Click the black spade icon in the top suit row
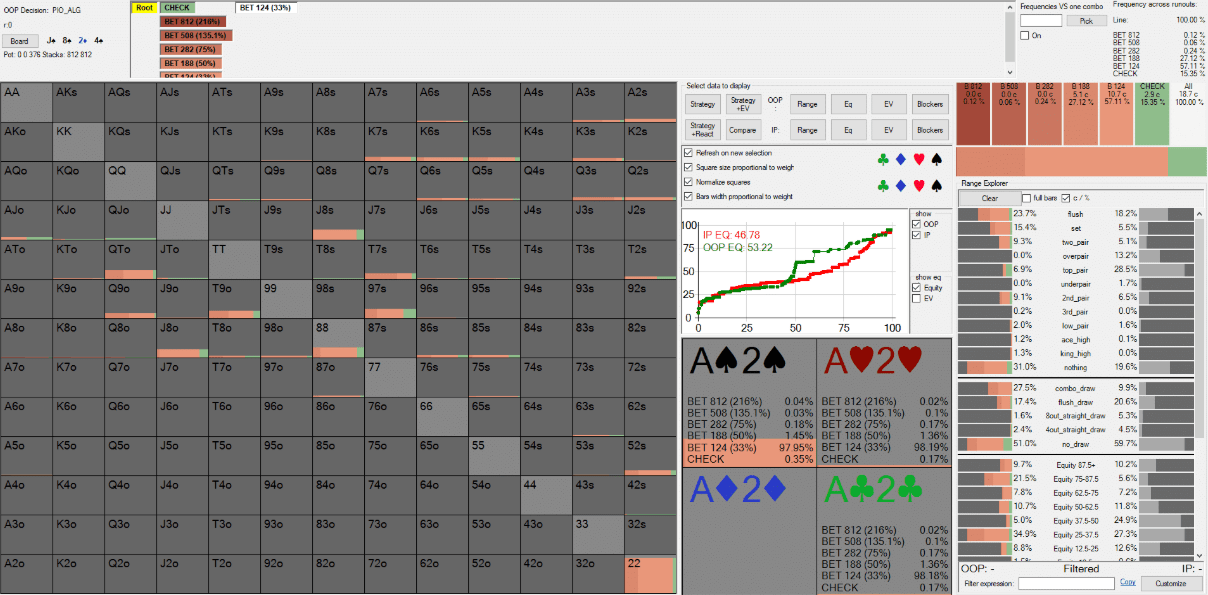Image resolution: width=1208 pixels, height=595 pixels. [938, 157]
